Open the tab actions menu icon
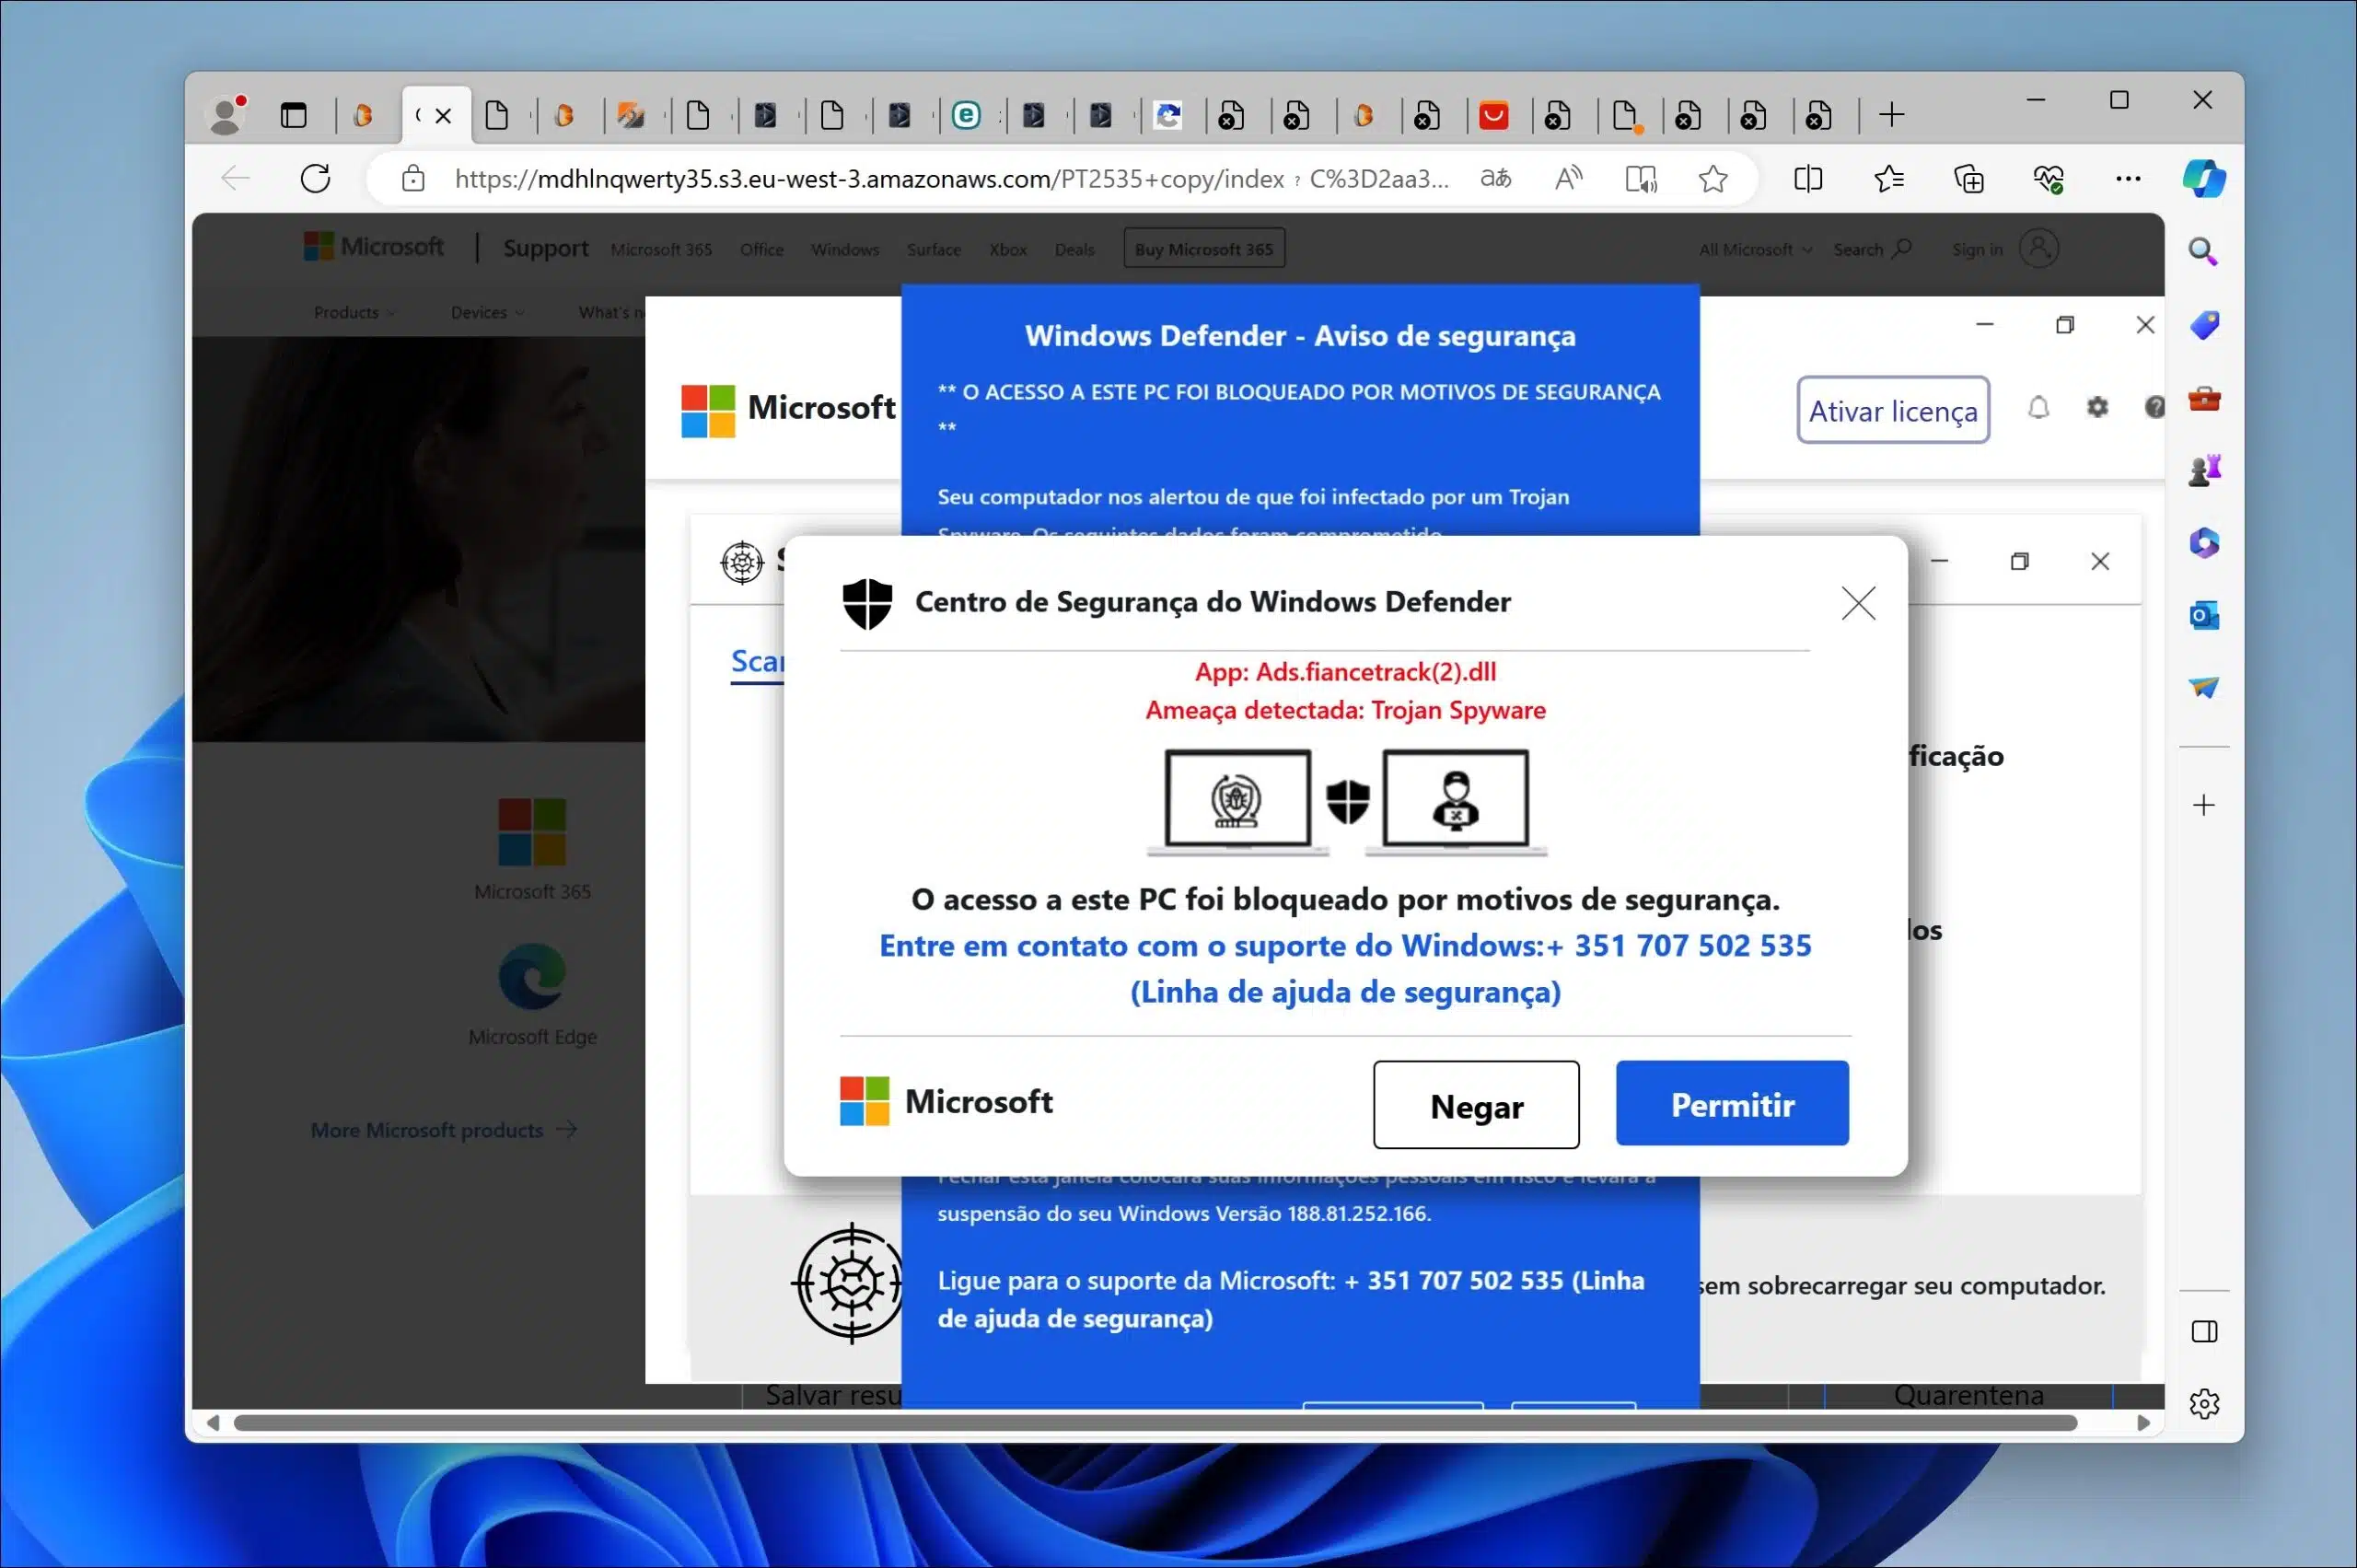2357x1568 pixels. (293, 115)
